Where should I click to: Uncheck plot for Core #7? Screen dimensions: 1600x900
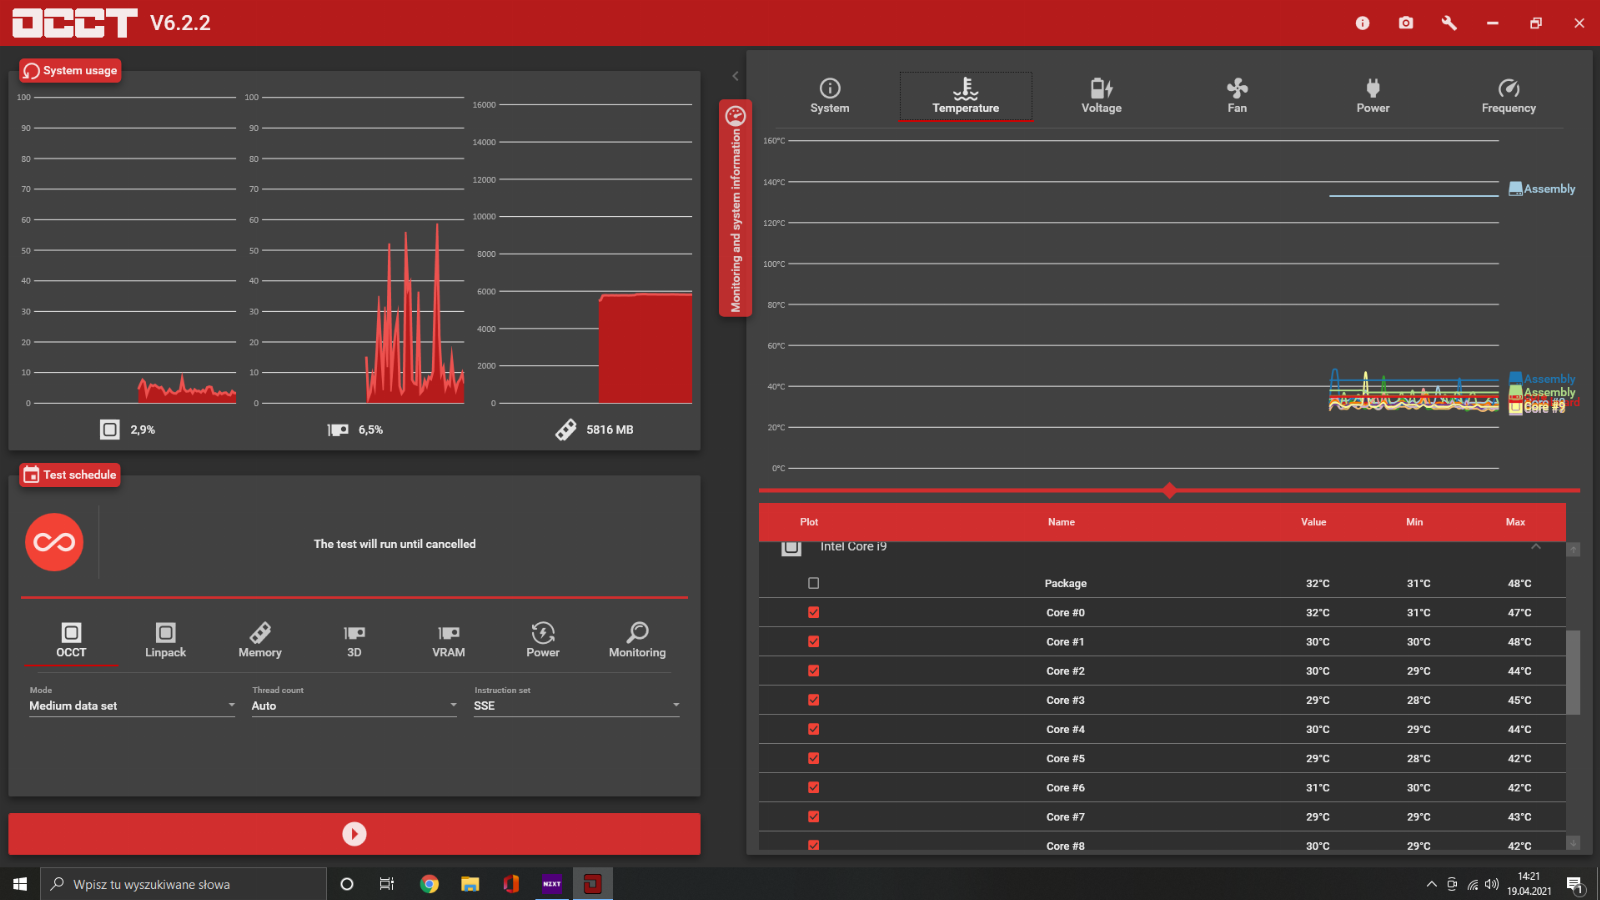(813, 816)
